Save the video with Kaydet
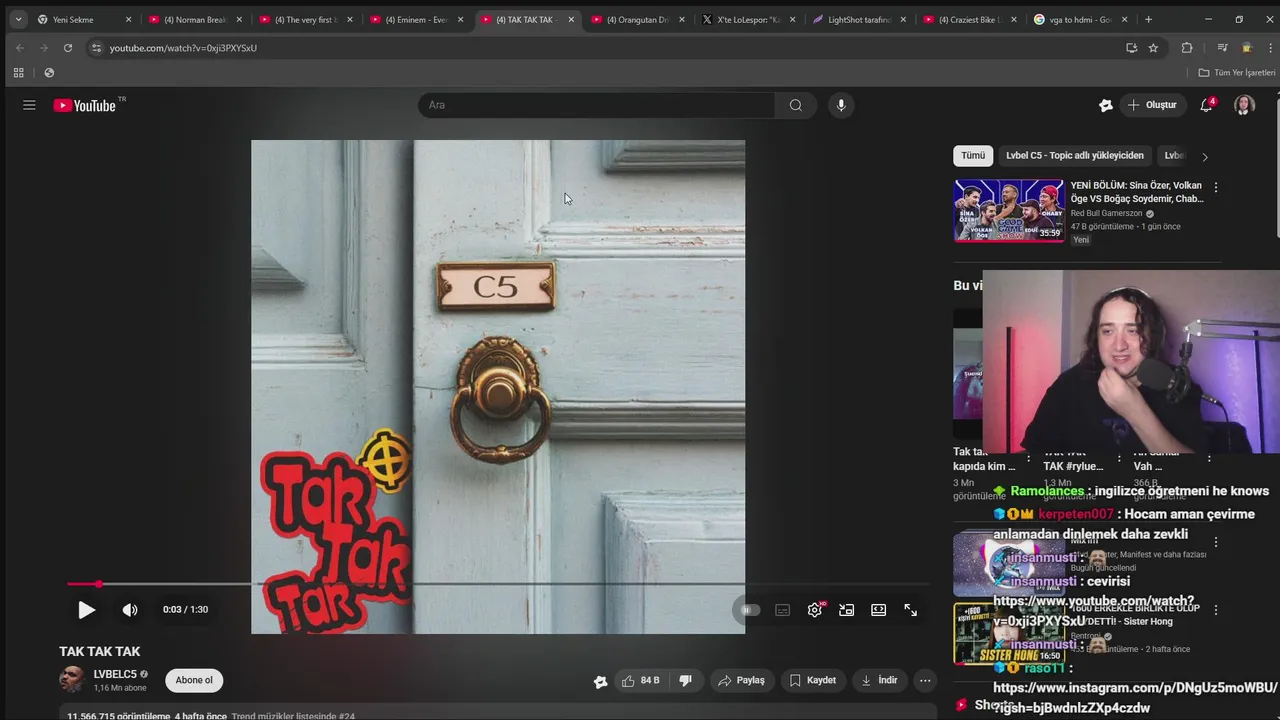Image resolution: width=1280 pixels, height=720 pixels. tap(812, 681)
